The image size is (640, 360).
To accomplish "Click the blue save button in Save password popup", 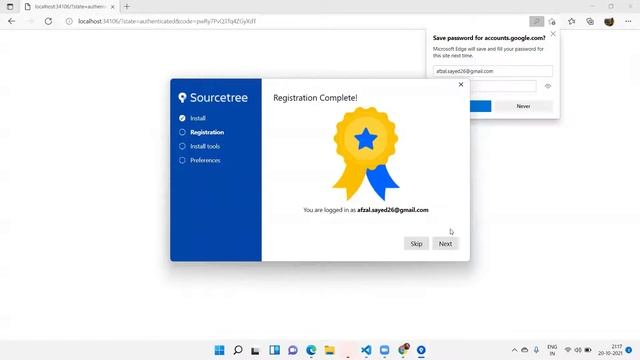I will [x=480, y=106].
